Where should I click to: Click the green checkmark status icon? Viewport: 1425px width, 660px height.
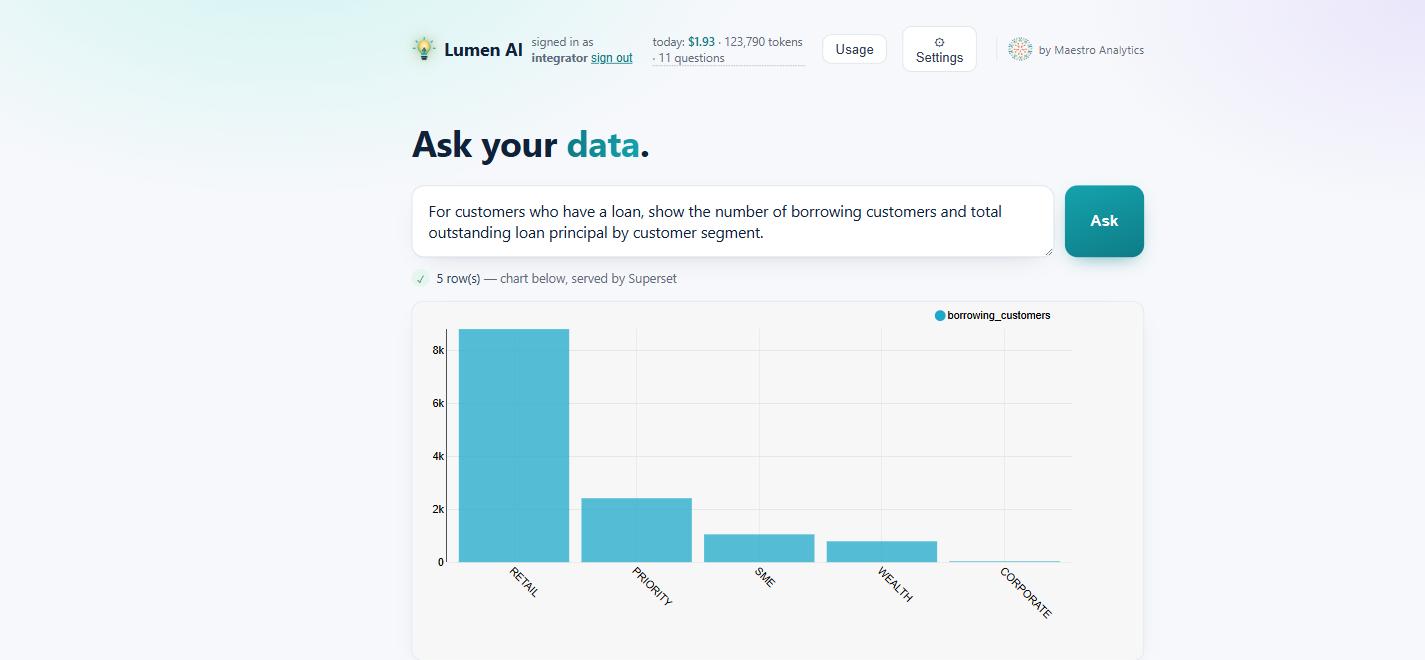pos(421,279)
